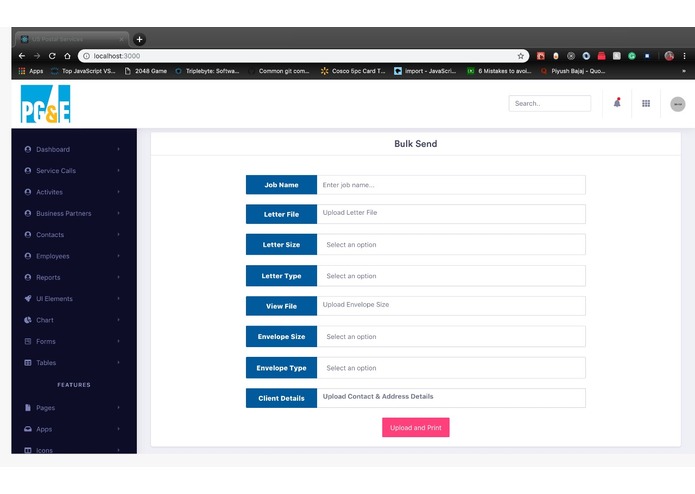Click the site info icon in address bar
The image size is (695, 494).
pos(86,56)
